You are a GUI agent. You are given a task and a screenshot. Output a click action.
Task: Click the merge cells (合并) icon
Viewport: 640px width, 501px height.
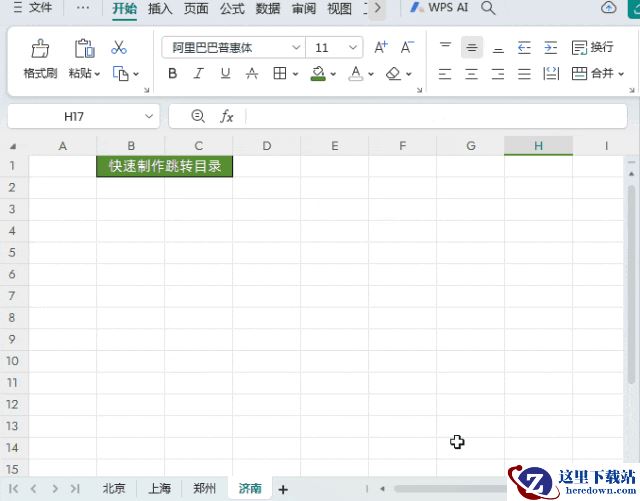coord(579,73)
